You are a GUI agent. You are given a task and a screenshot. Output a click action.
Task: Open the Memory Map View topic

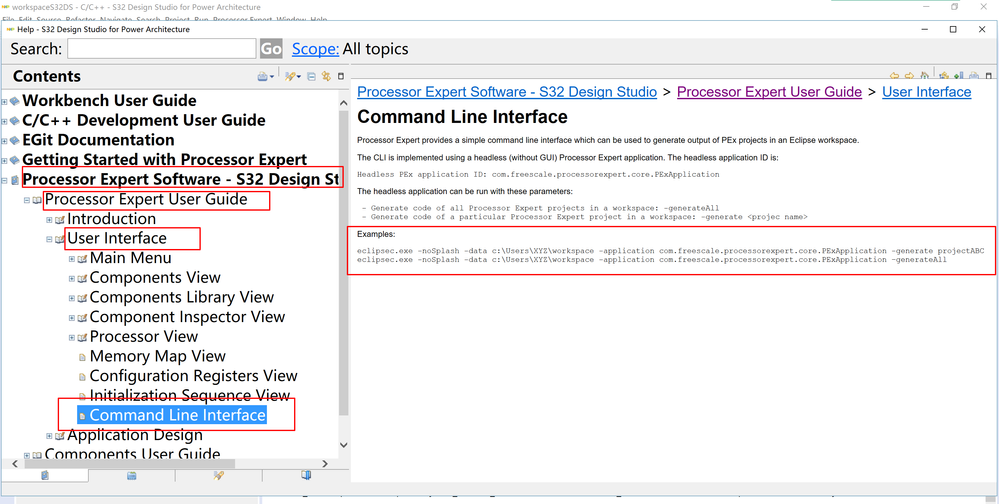tap(157, 357)
